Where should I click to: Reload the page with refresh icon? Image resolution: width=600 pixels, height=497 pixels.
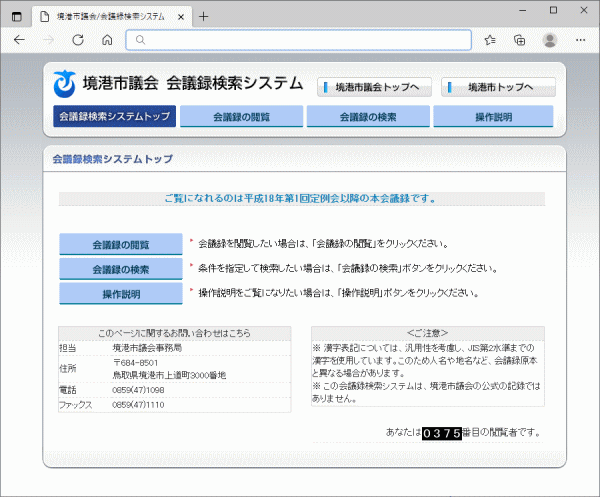coord(78,40)
